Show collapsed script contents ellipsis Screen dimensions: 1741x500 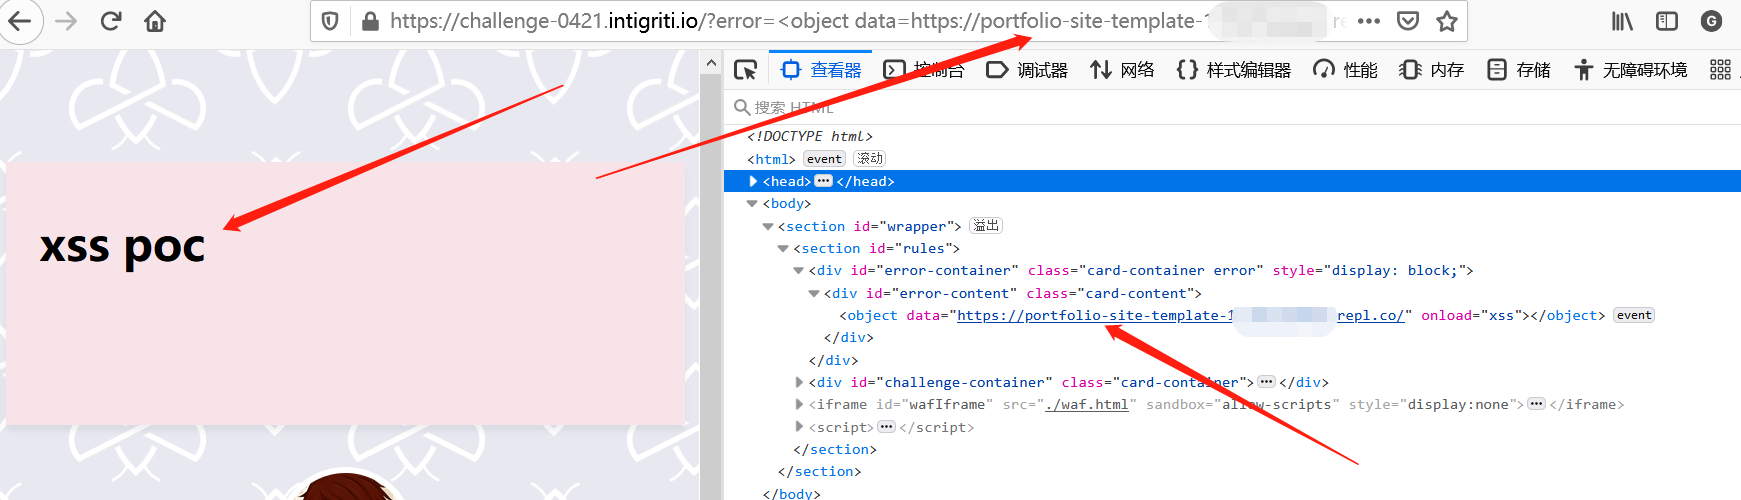[x=886, y=427]
